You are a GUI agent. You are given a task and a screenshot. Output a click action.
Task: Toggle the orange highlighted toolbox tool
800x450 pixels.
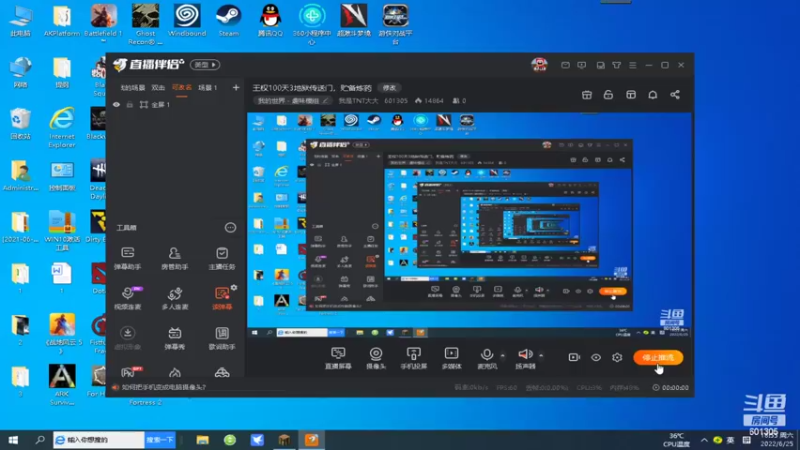pyautogui.click(x=221, y=298)
